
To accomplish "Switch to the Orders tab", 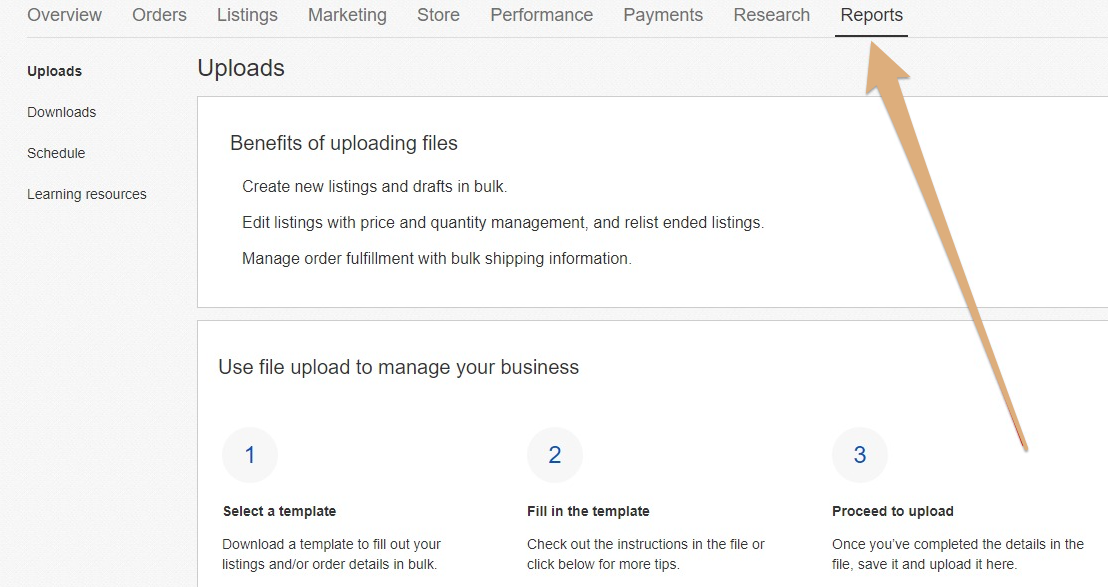I will 160,15.
